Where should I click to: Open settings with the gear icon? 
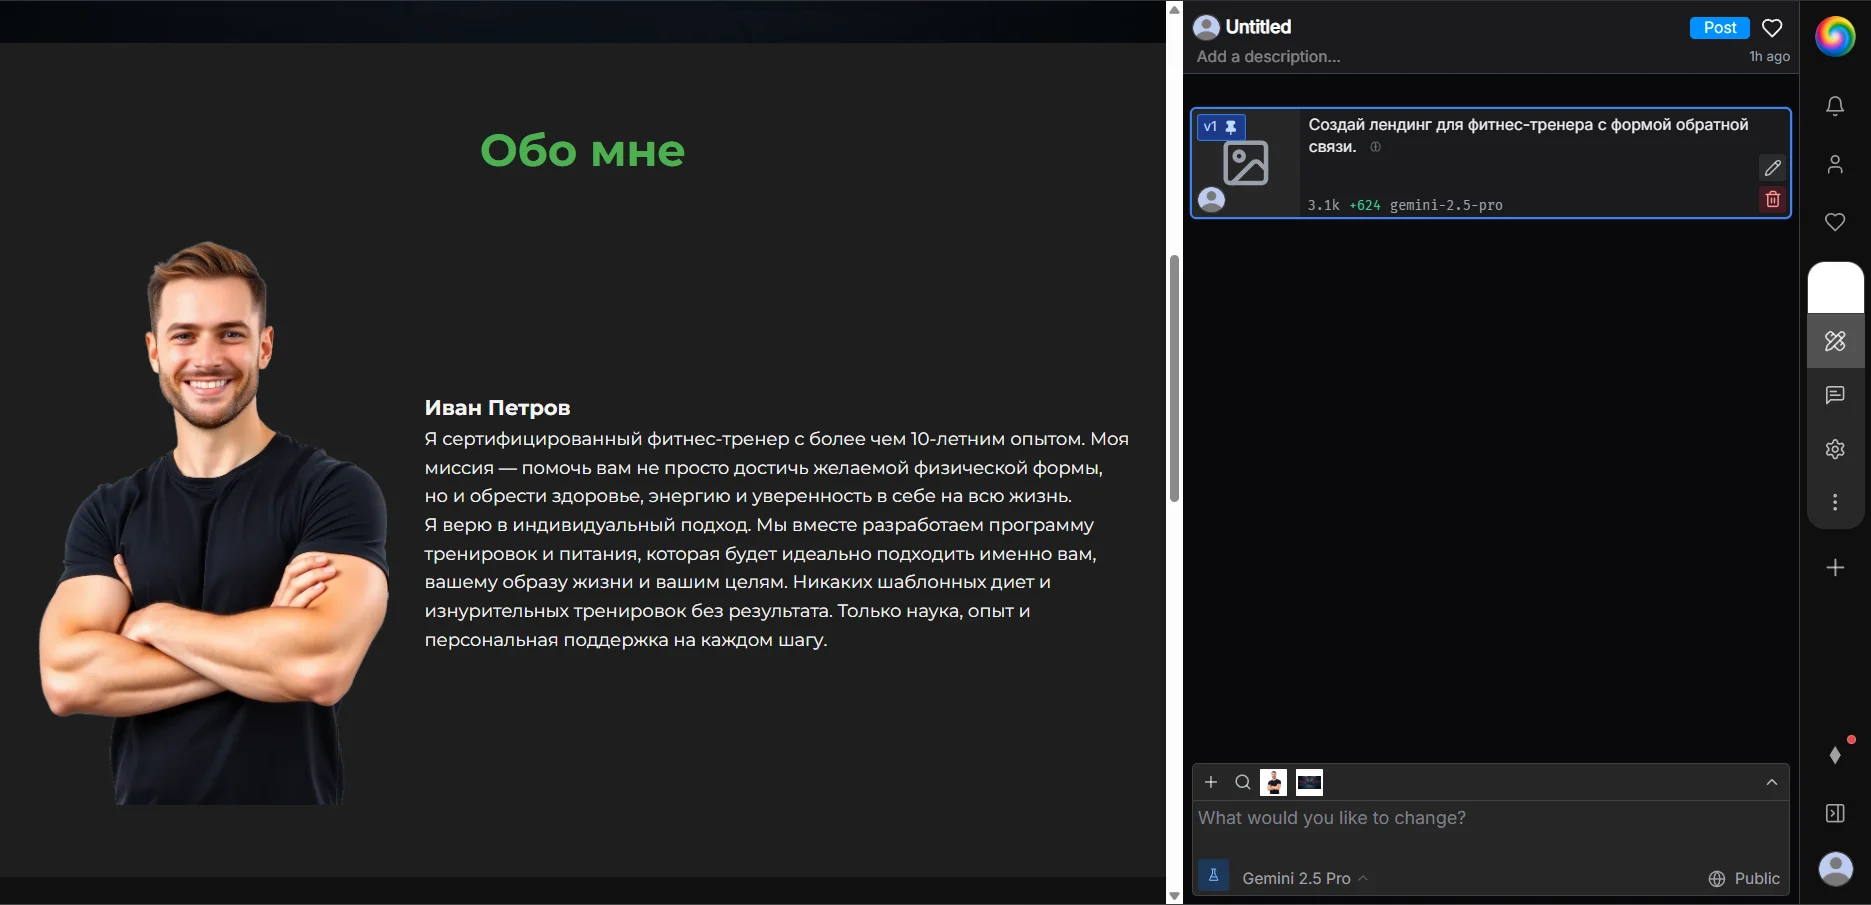[1836, 449]
